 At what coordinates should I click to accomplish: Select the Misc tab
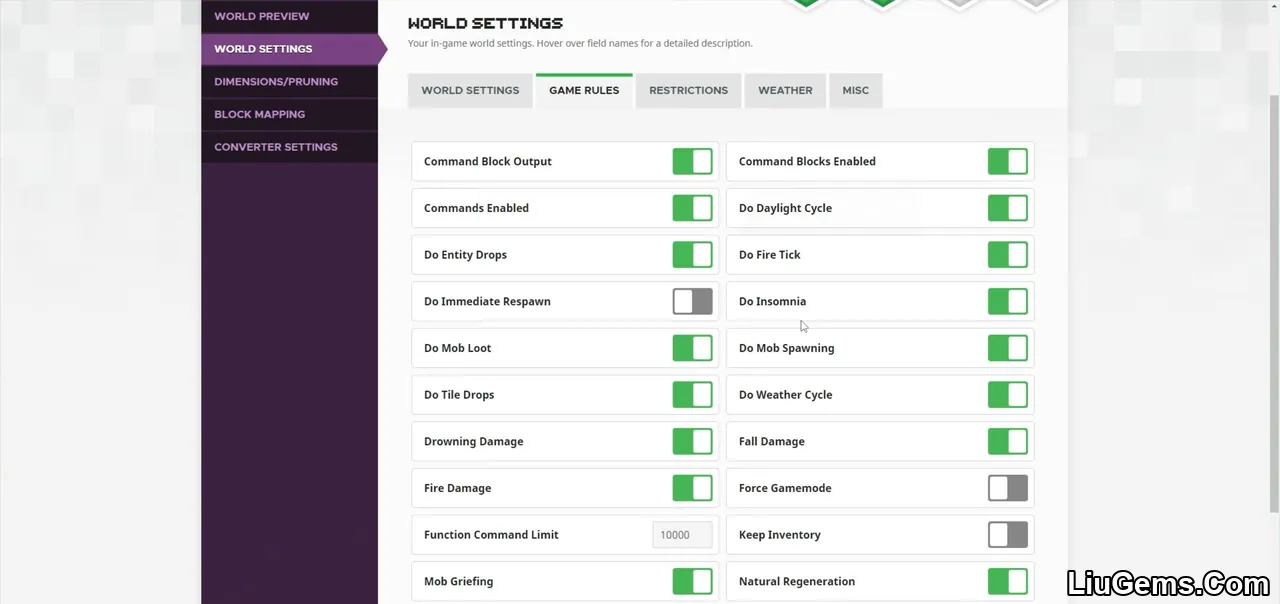855,90
